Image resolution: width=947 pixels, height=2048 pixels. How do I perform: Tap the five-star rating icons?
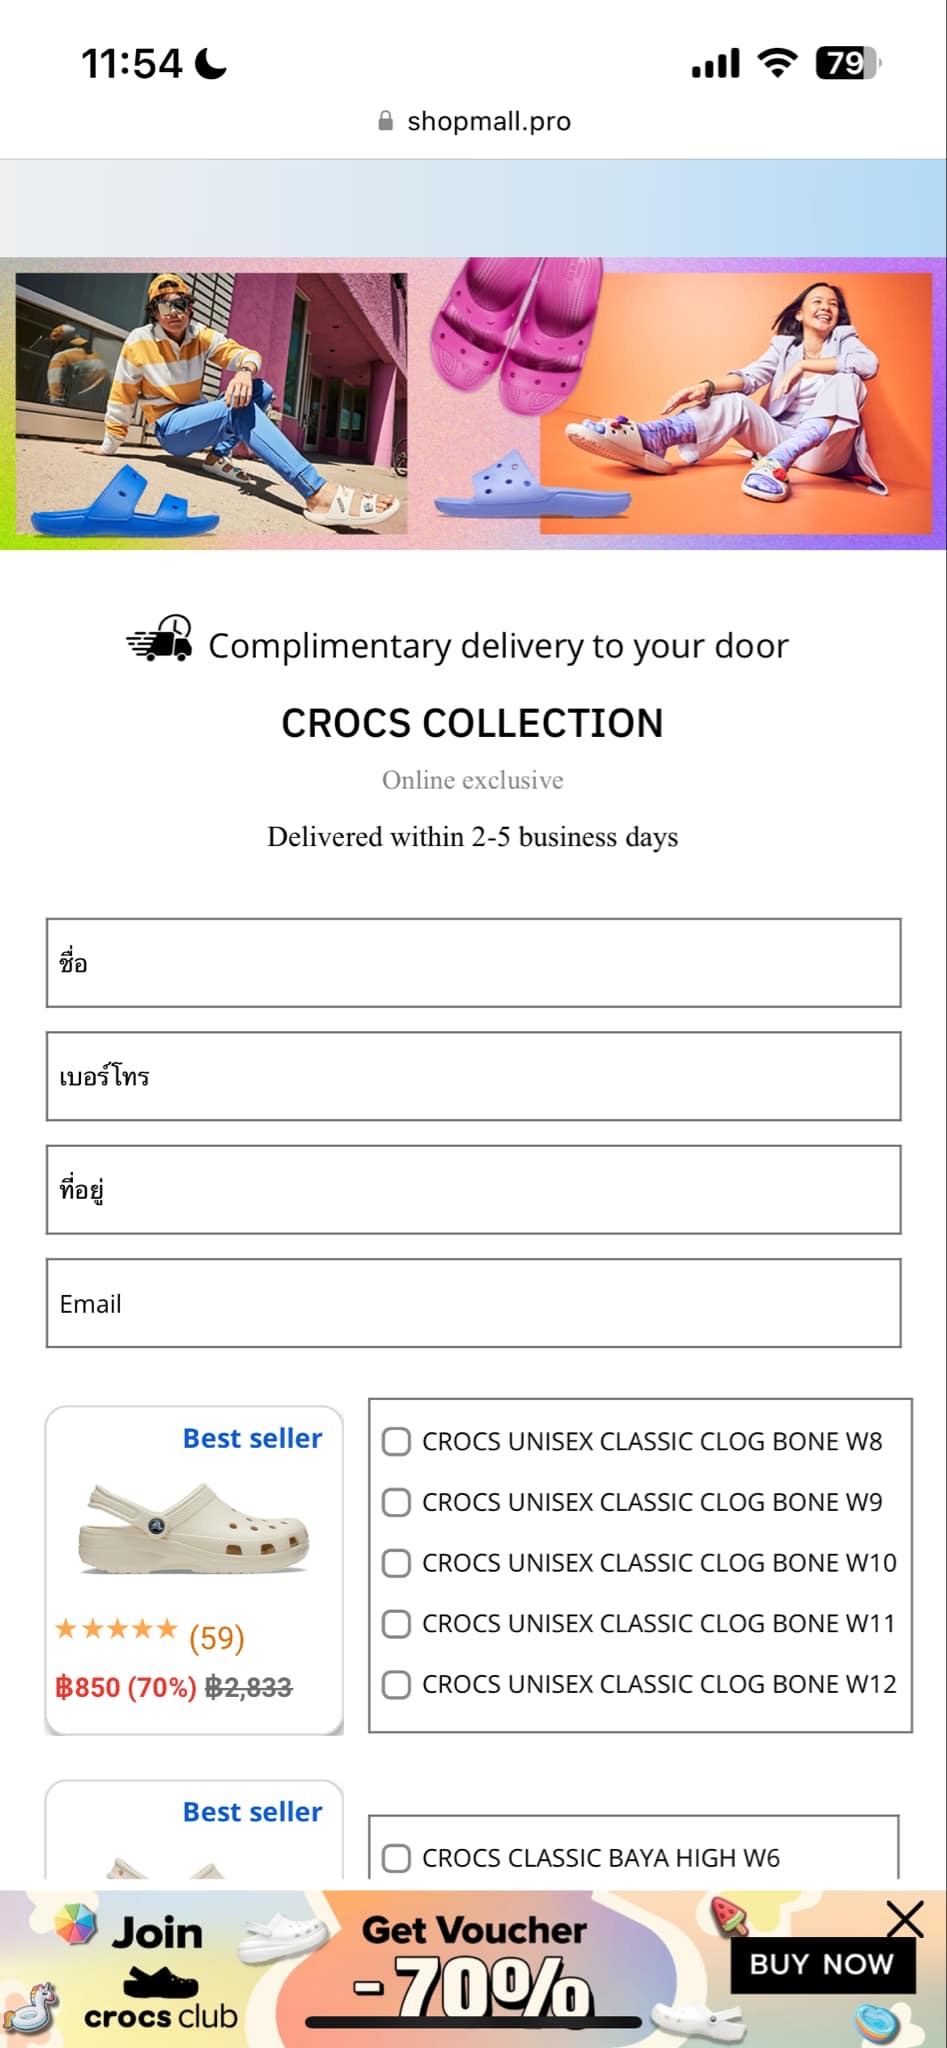(117, 1629)
